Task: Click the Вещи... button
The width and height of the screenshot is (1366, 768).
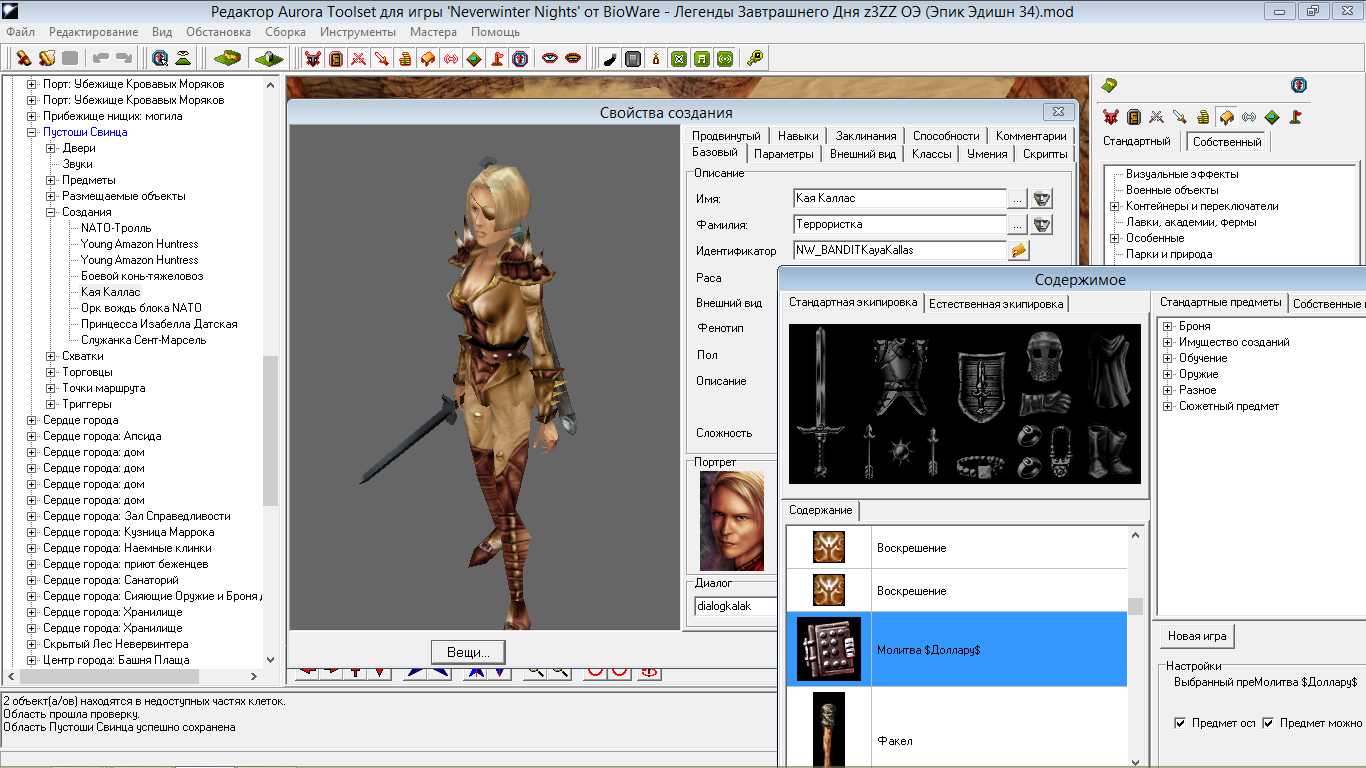Action: click(468, 652)
